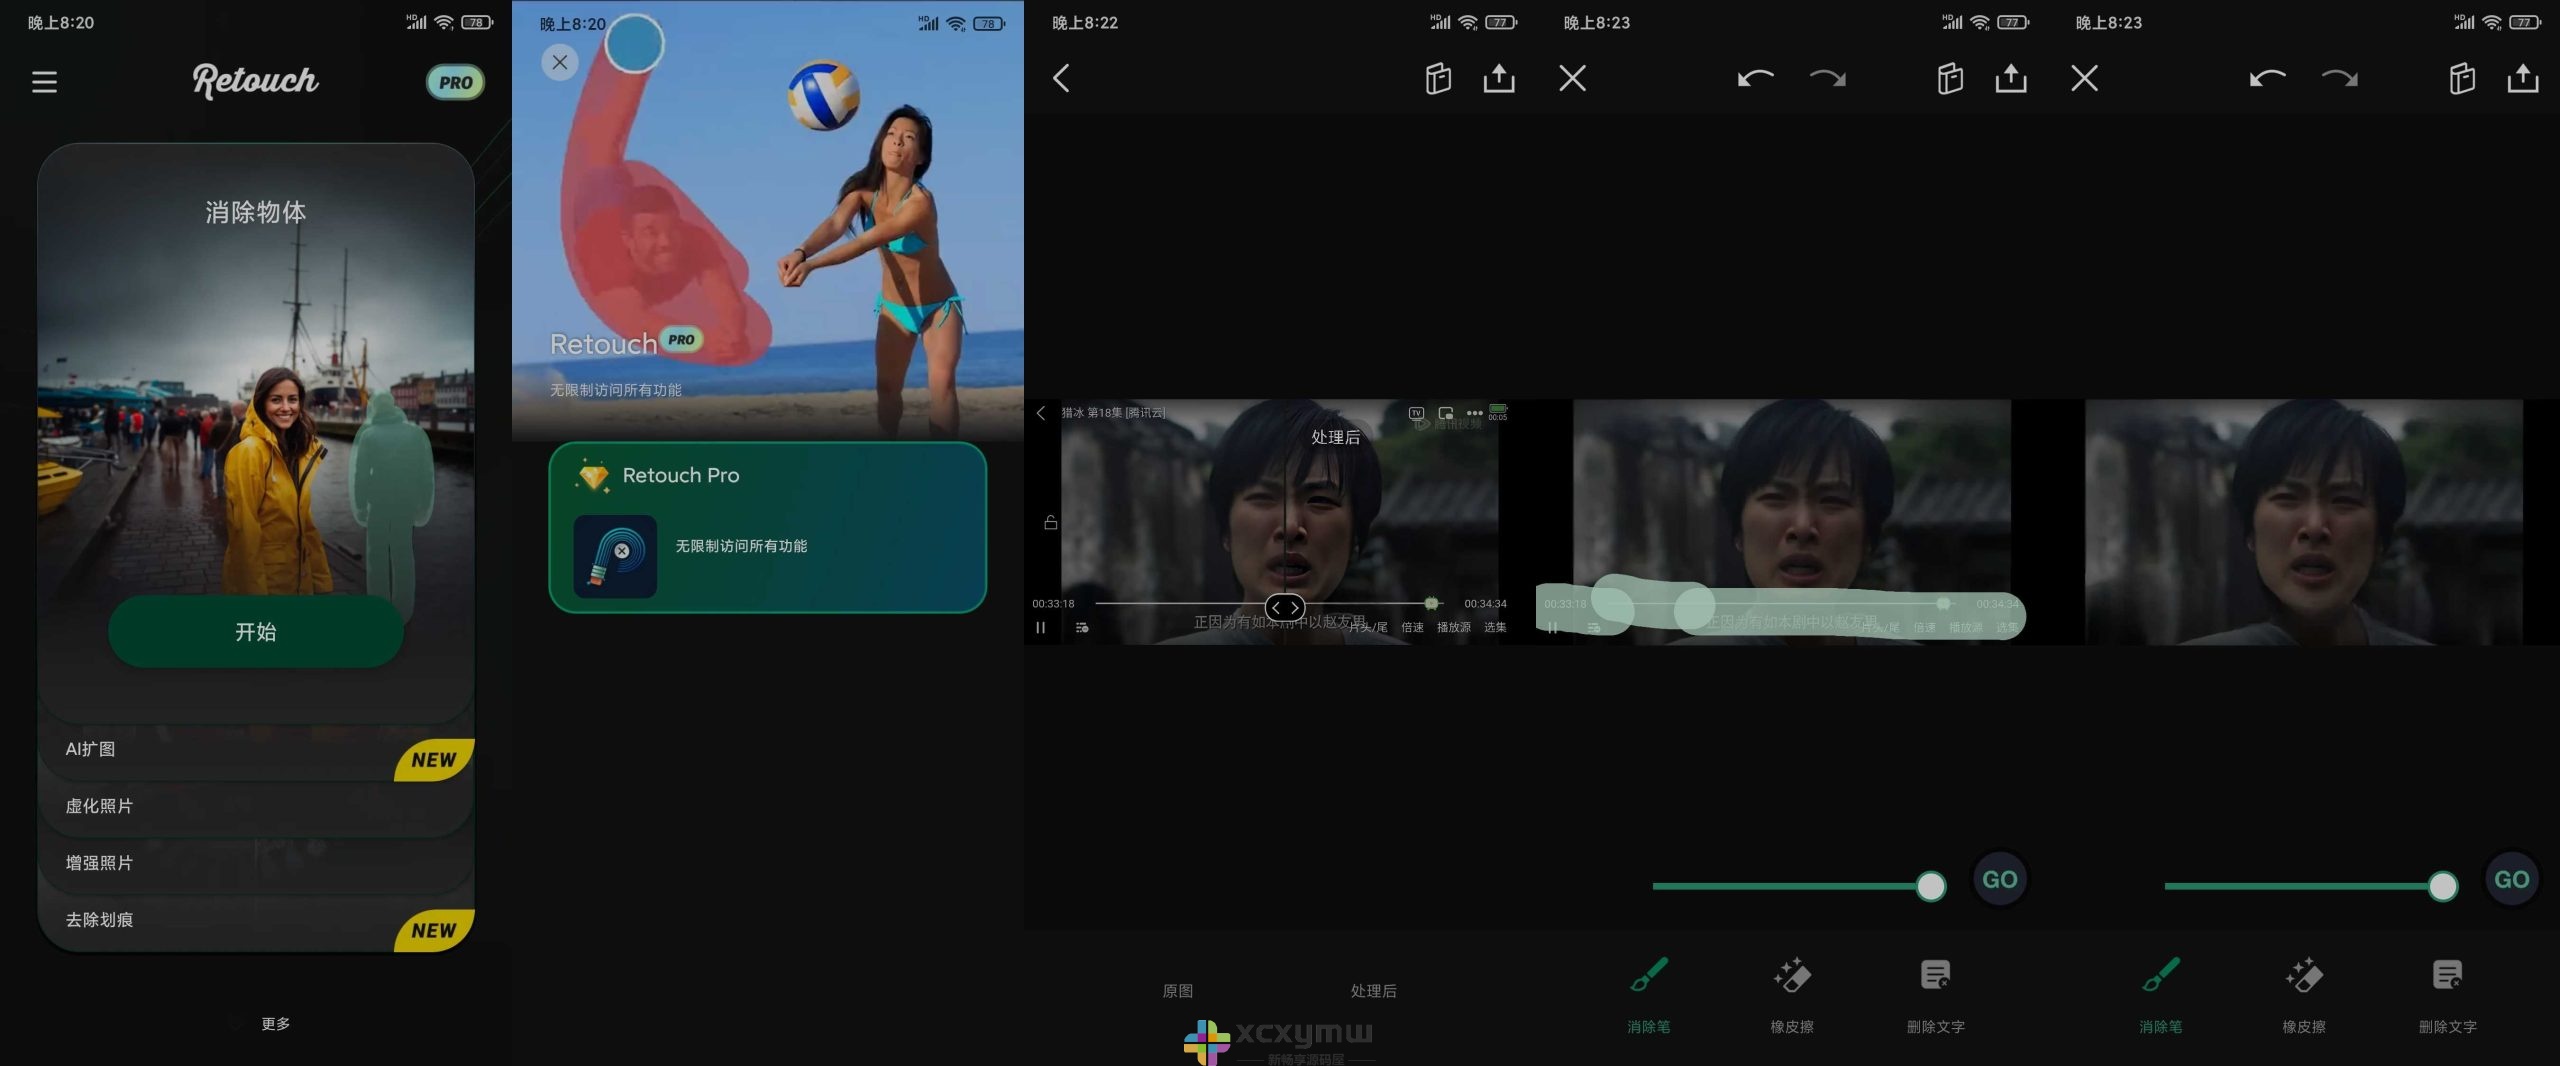Switch to the 原图 original view tab
This screenshot has width=2560, height=1066.
[1178, 990]
